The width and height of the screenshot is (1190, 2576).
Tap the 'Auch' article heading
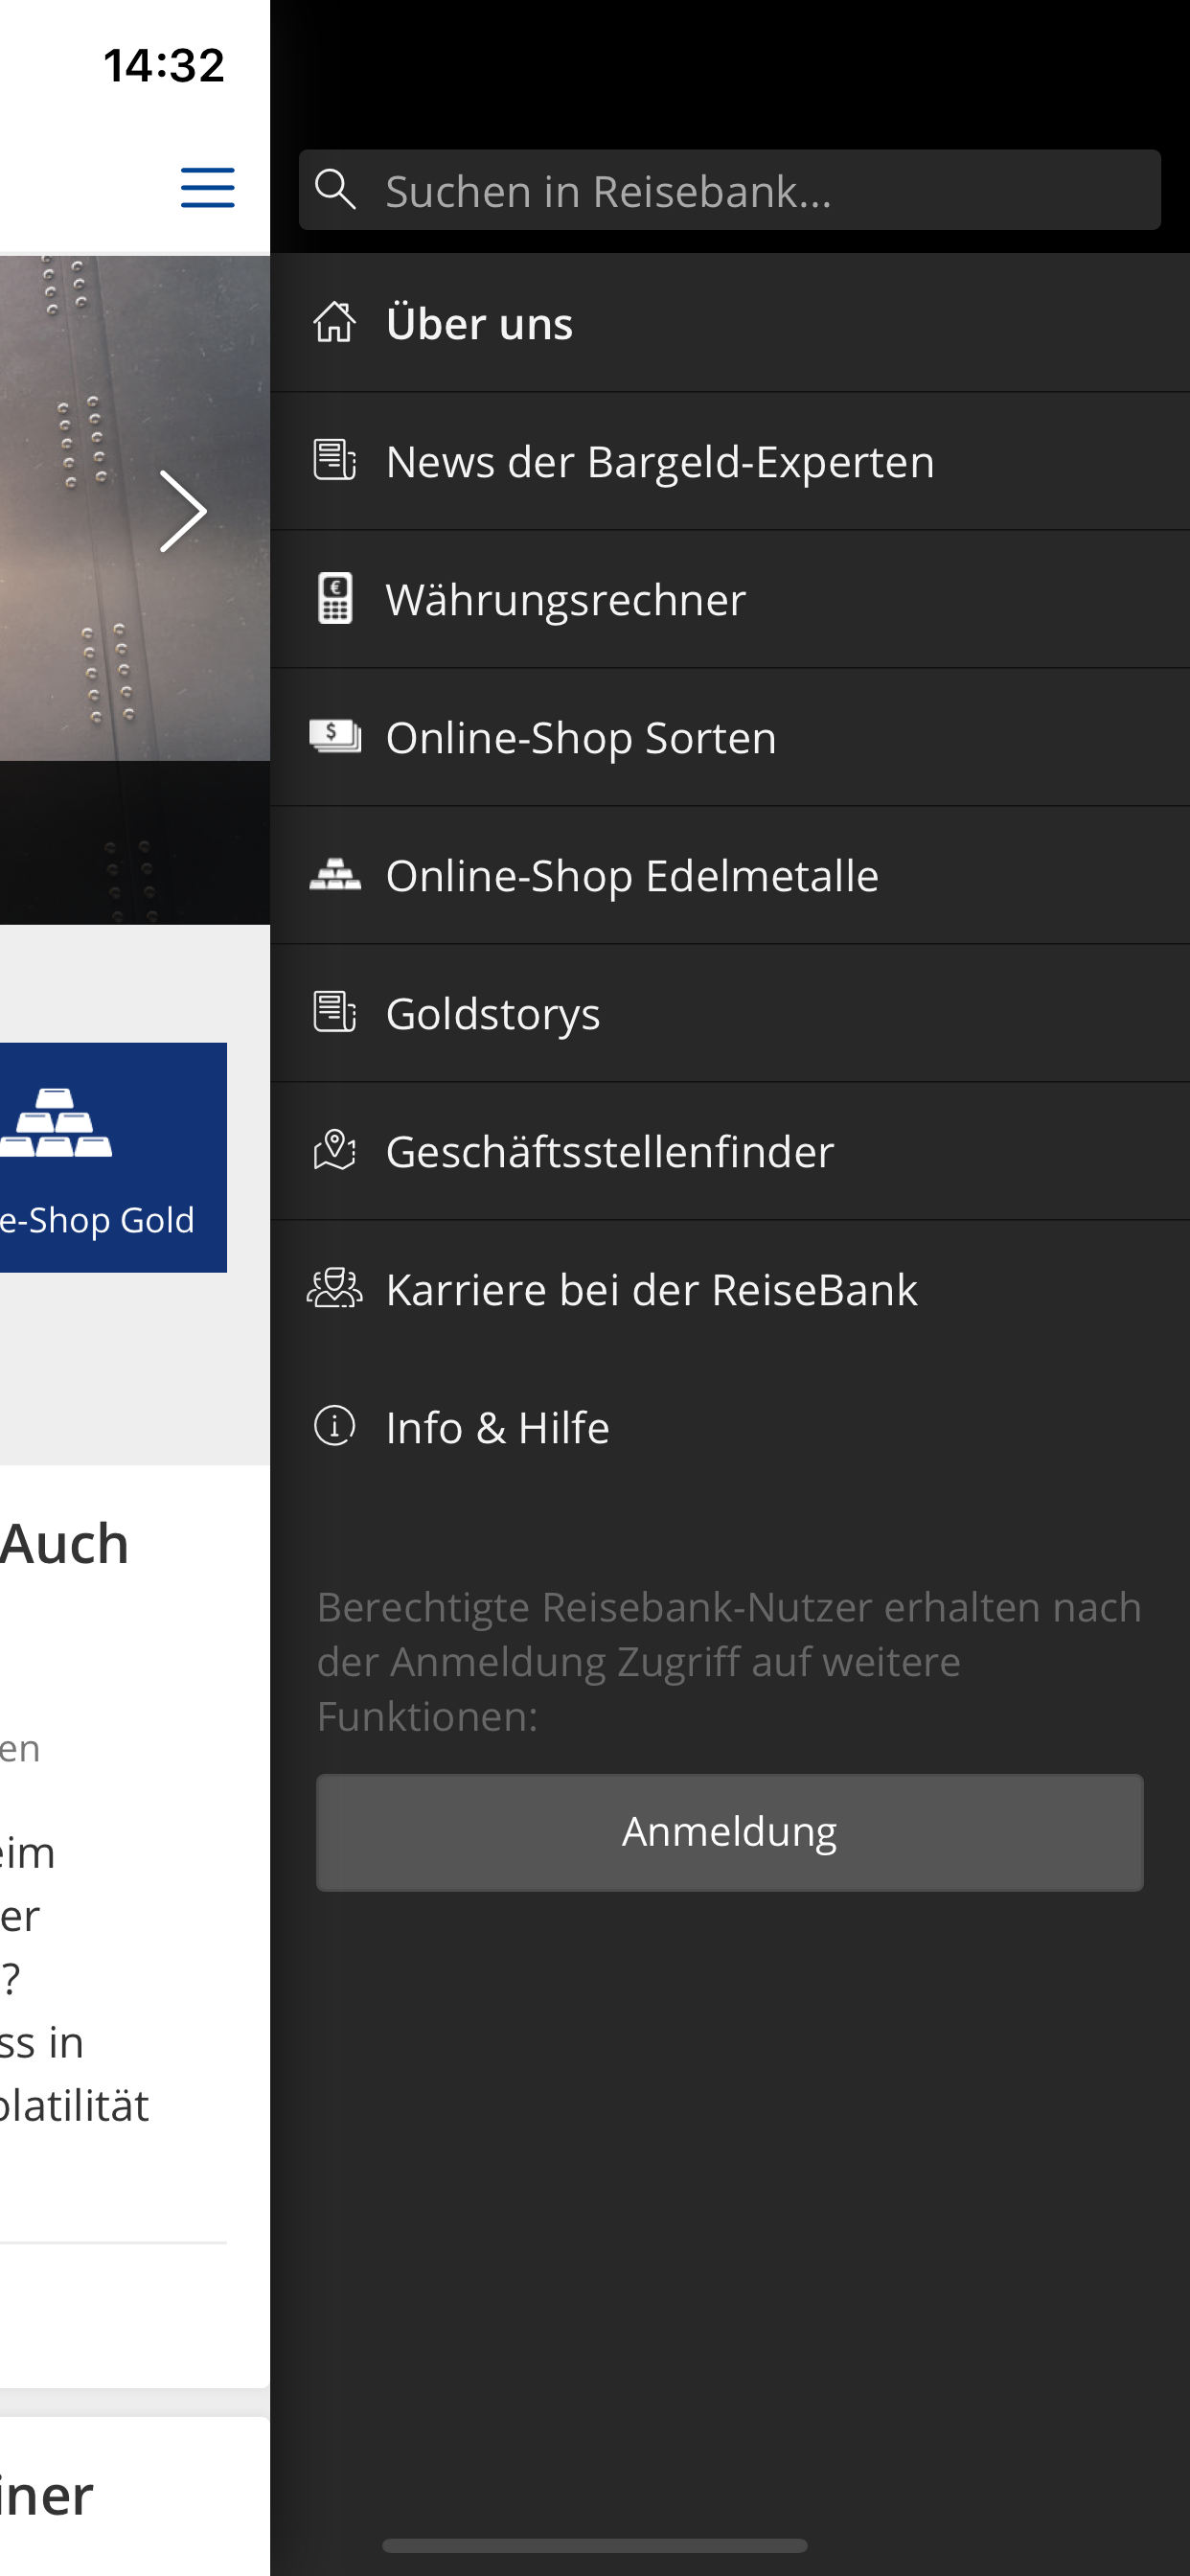click(x=65, y=1543)
